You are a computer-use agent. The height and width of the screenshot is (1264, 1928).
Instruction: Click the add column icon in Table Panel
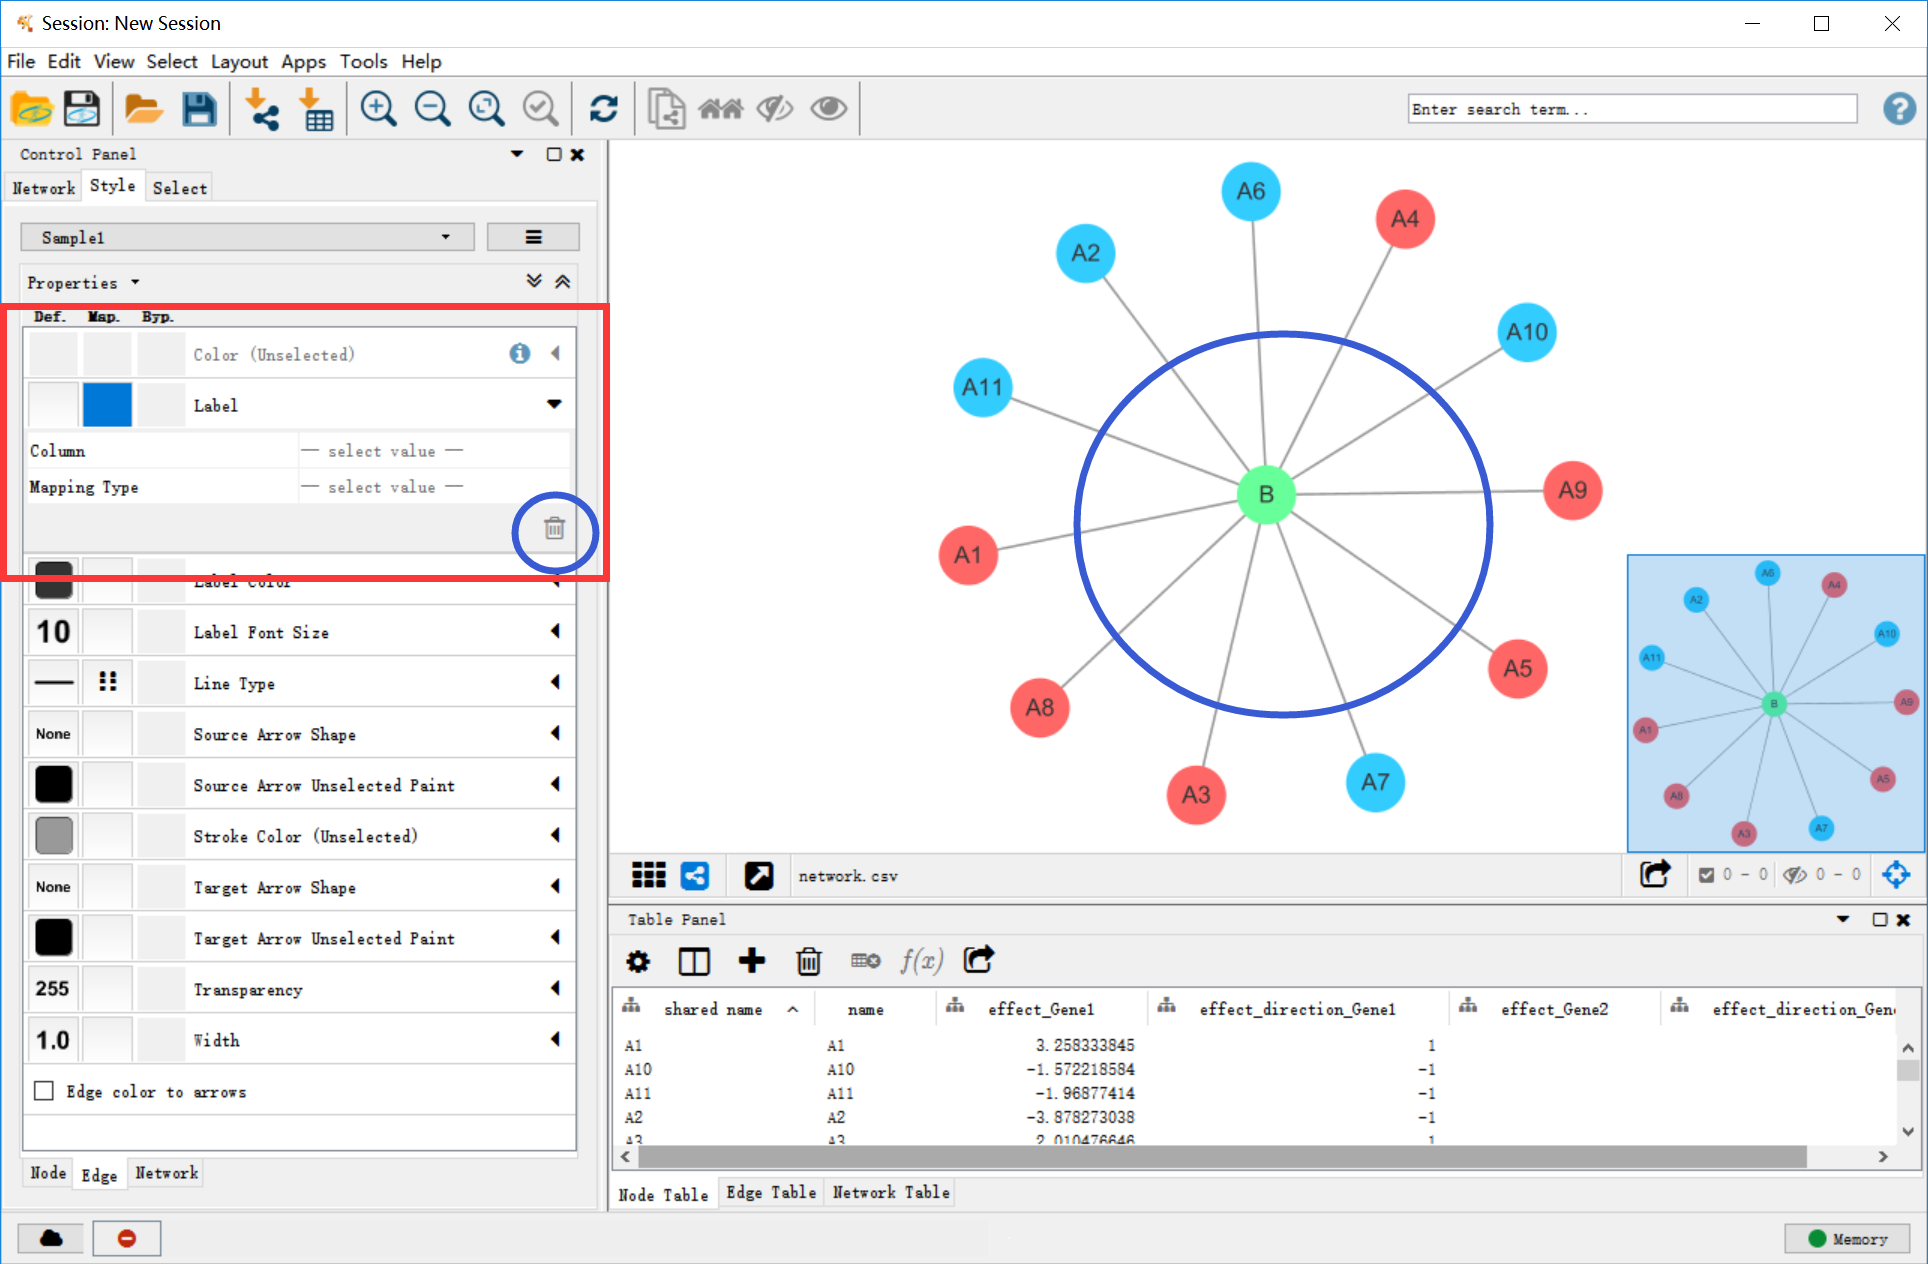click(753, 959)
